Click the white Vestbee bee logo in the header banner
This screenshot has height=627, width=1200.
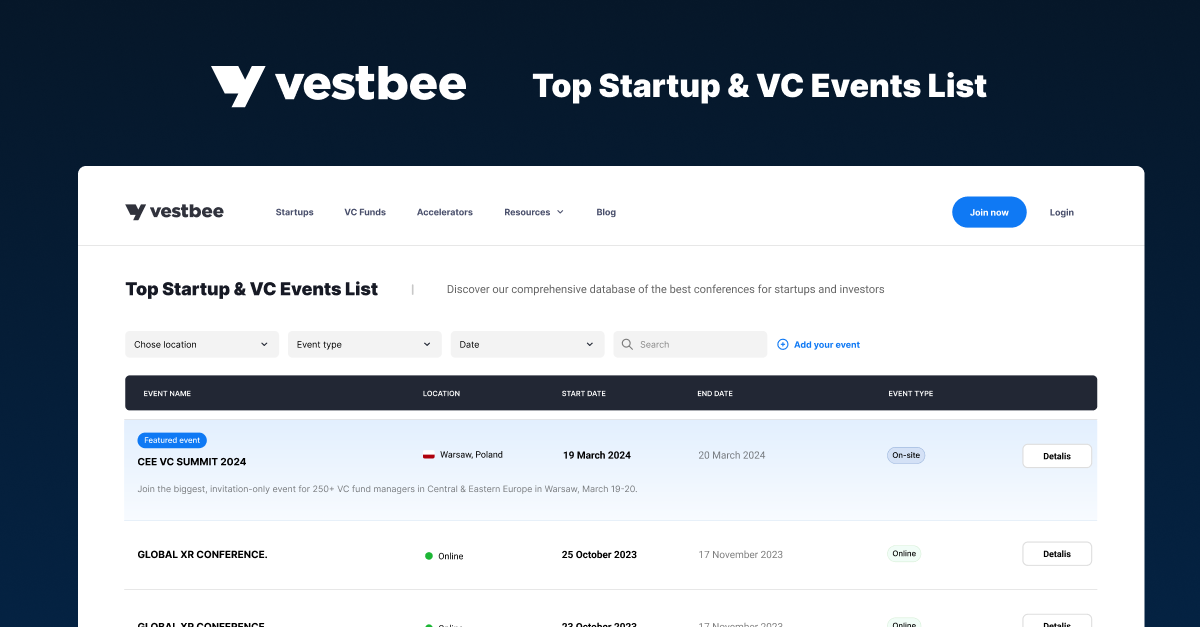(236, 85)
